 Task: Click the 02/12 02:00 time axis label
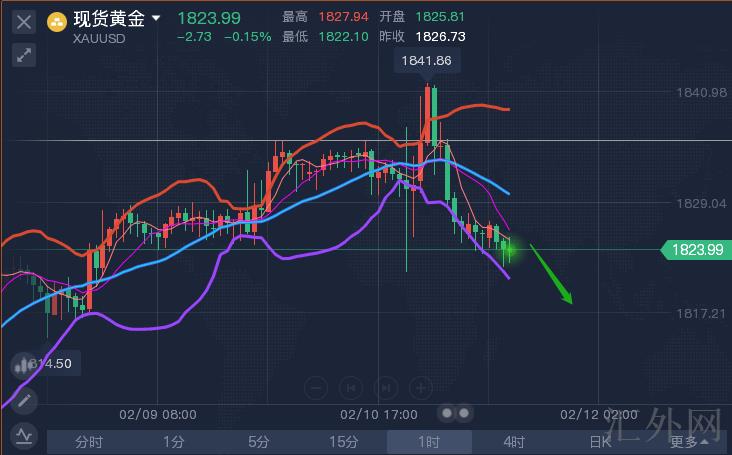coord(599,414)
